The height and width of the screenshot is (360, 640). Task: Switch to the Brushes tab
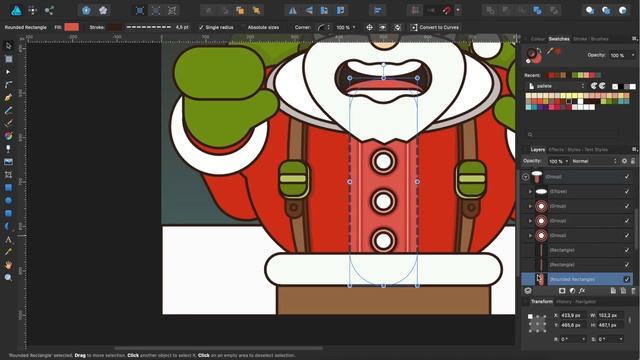click(x=600, y=39)
